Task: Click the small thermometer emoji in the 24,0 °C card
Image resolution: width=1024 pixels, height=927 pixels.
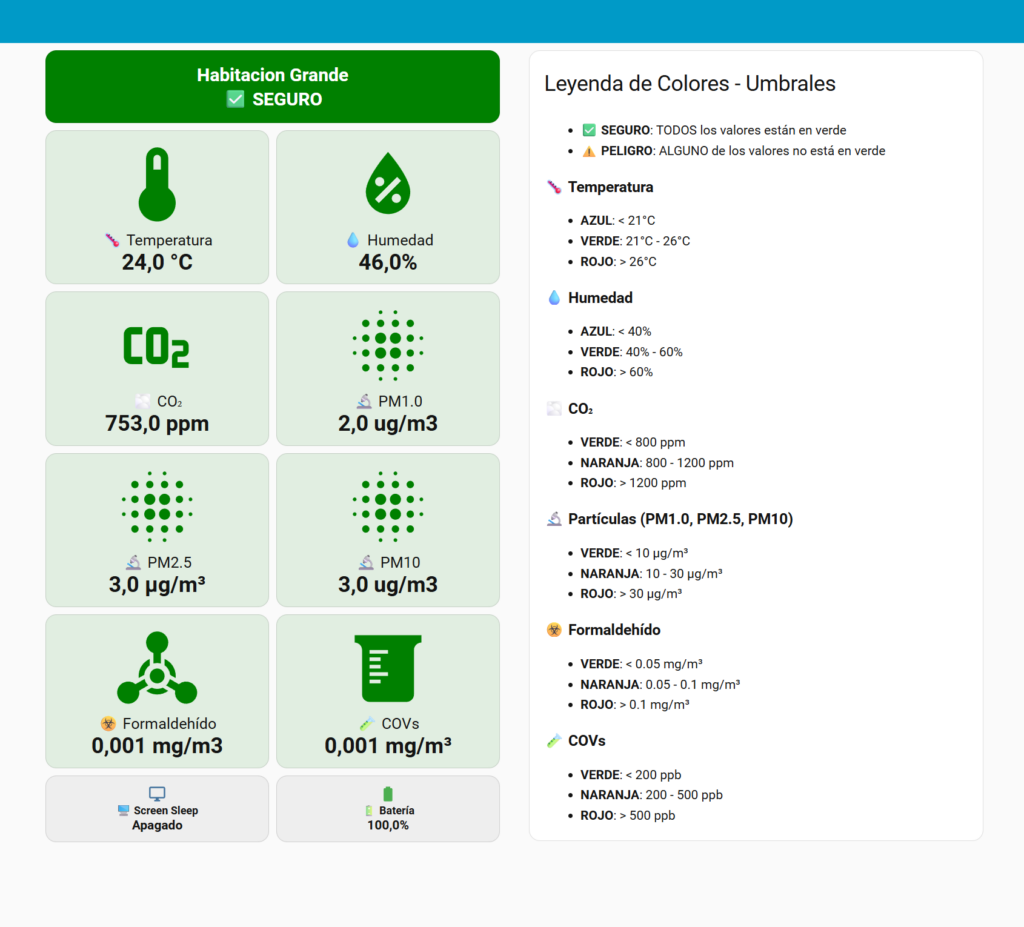Action: (112, 240)
